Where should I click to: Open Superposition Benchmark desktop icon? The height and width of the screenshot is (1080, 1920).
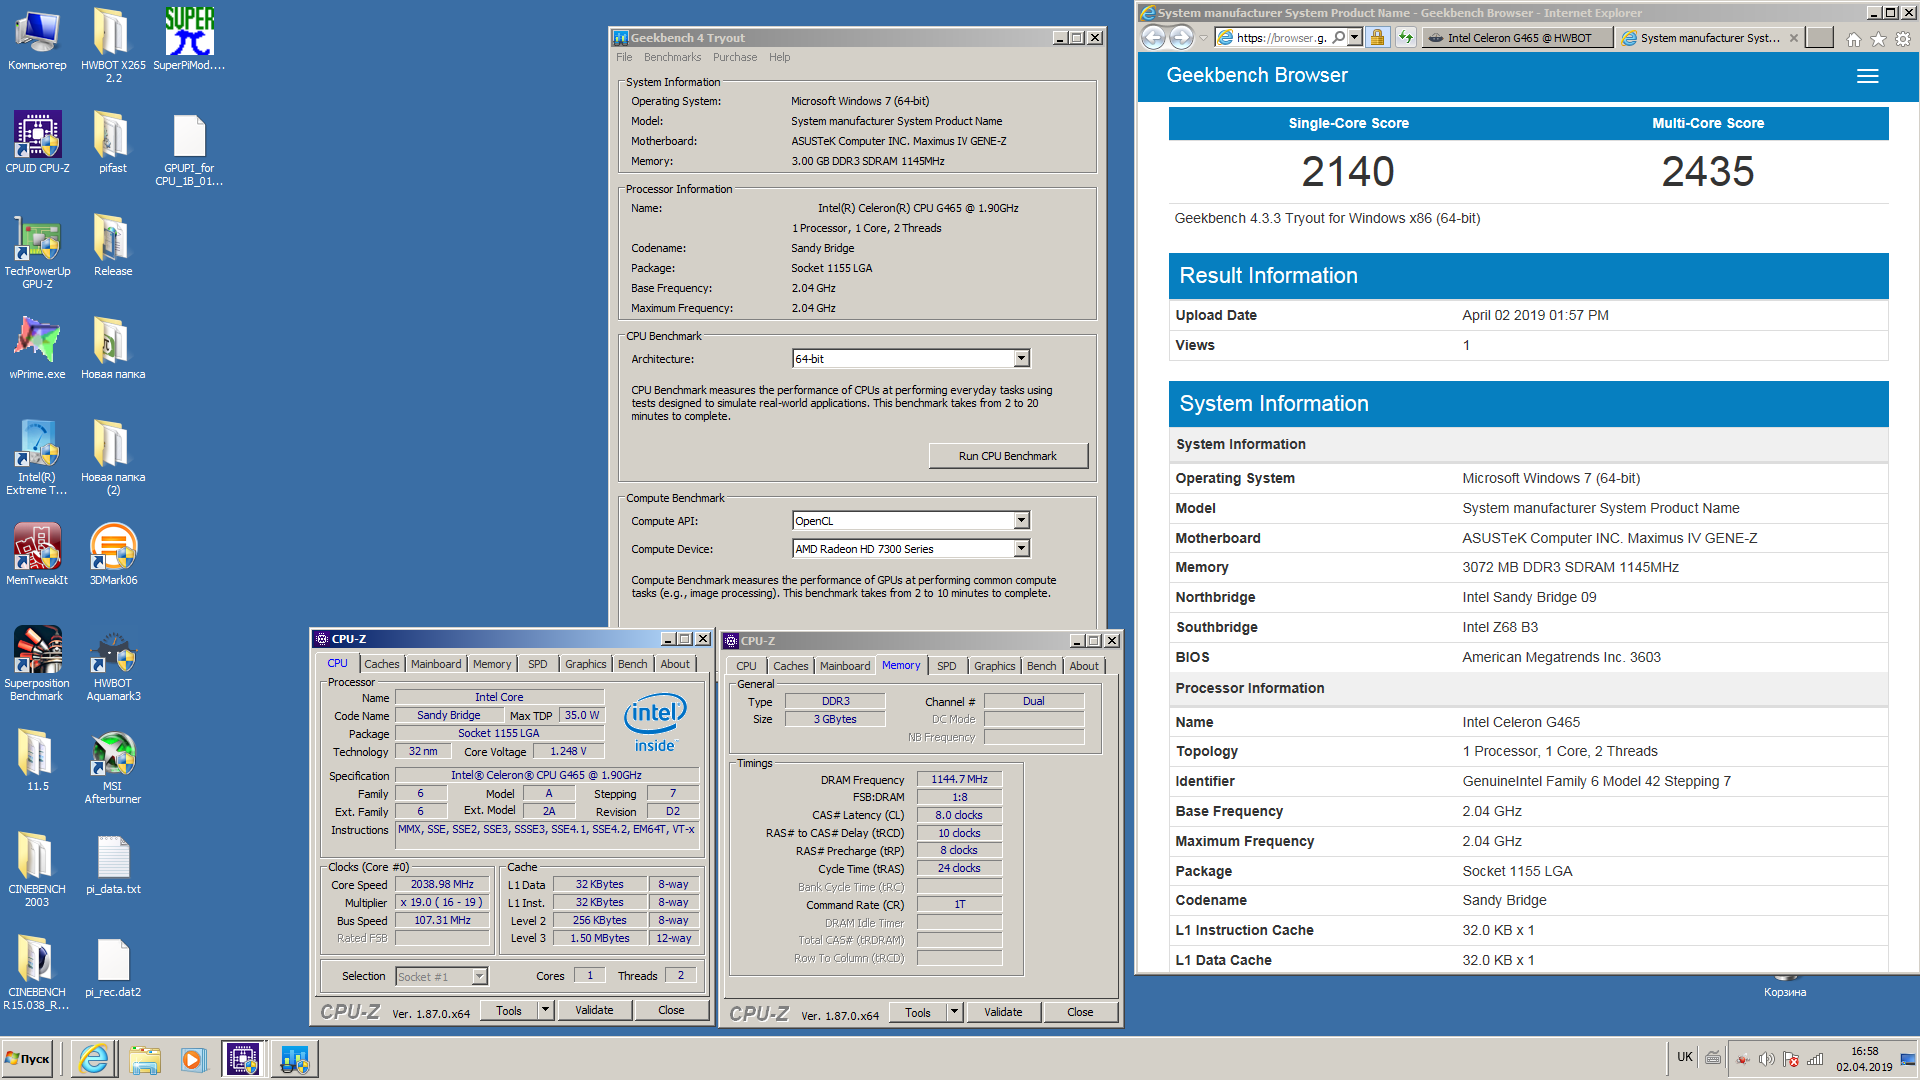(x=37, y=663)
